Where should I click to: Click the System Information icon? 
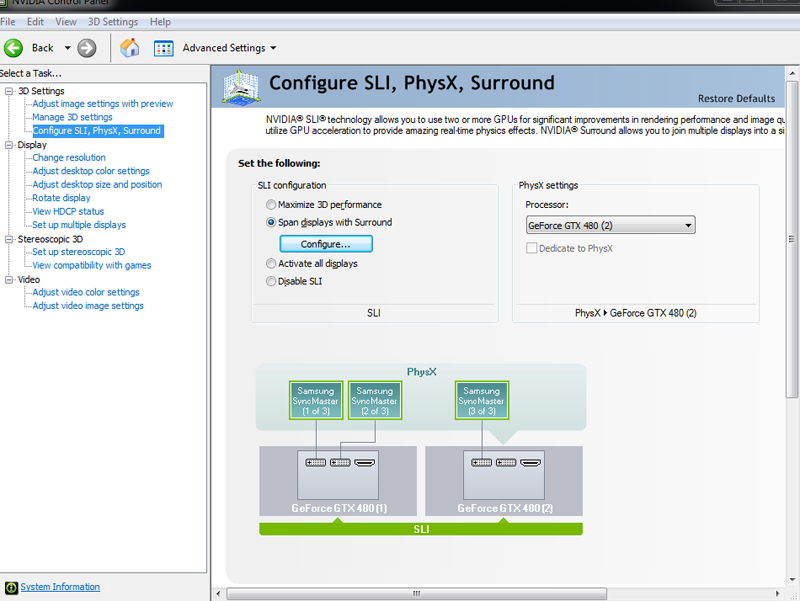(x=11, y=587)
